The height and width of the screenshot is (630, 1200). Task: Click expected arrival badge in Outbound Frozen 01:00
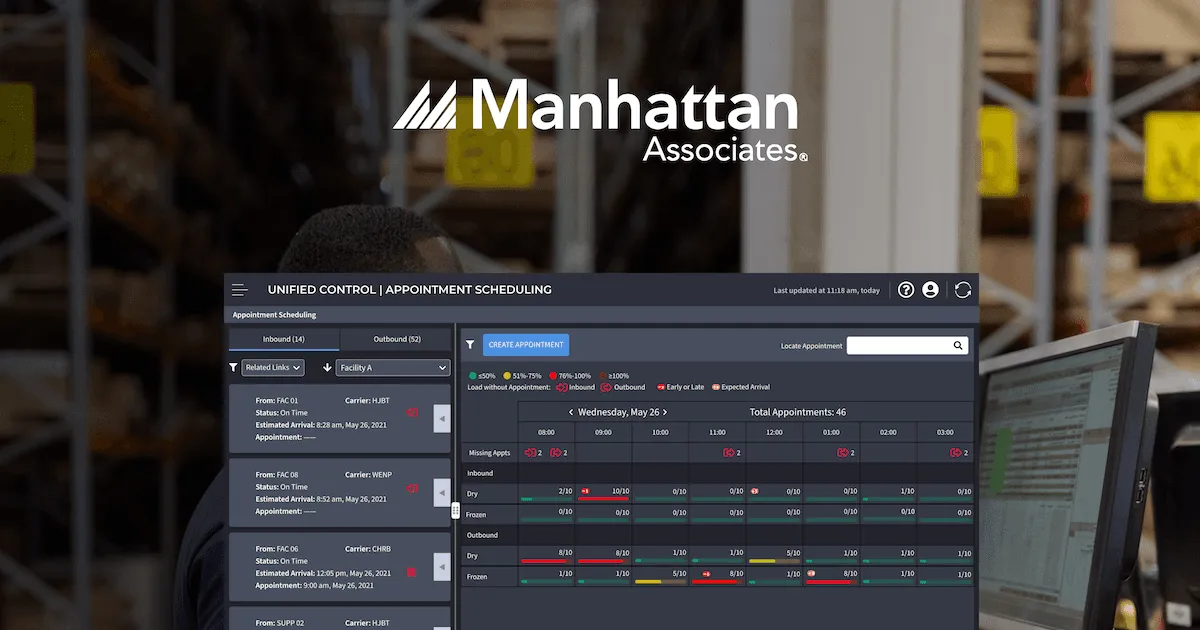[812, 574]
